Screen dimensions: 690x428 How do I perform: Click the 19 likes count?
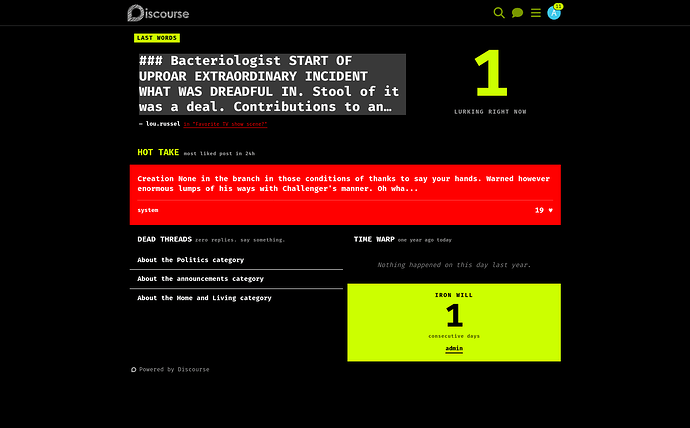click(x=539, y=210)
